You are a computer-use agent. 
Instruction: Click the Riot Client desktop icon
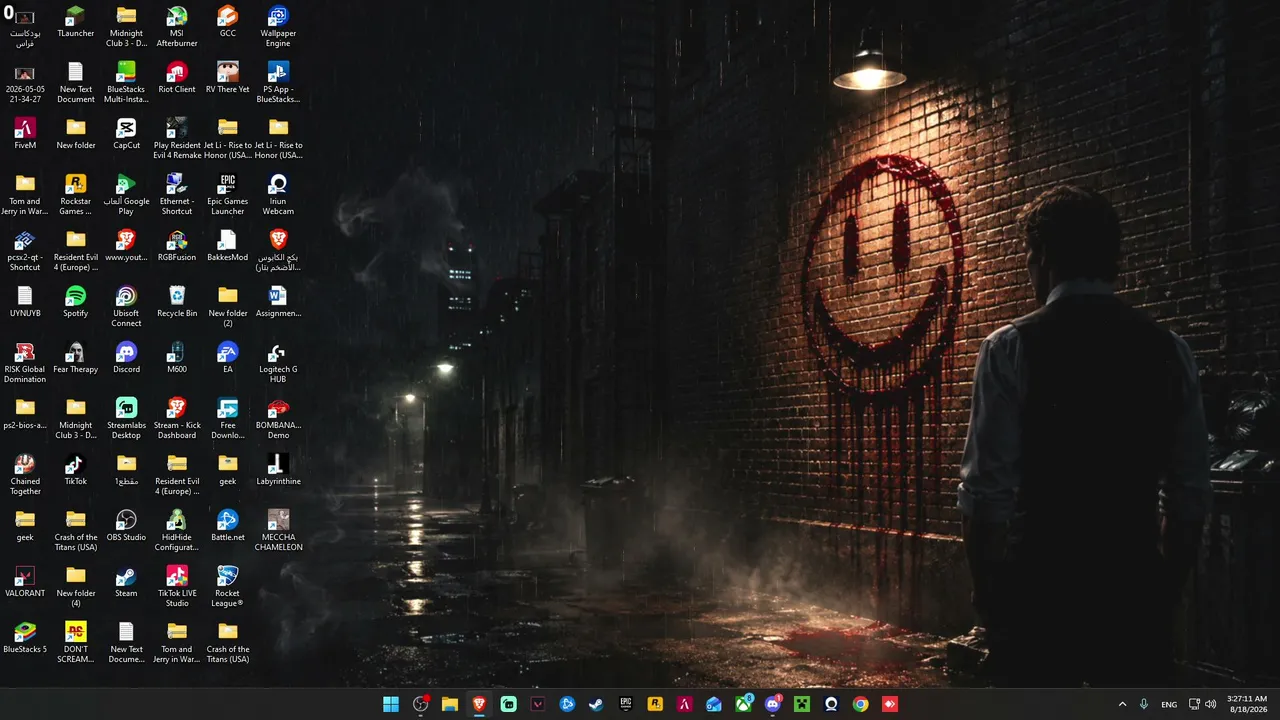pyautogui.click(x=177, y=78)
